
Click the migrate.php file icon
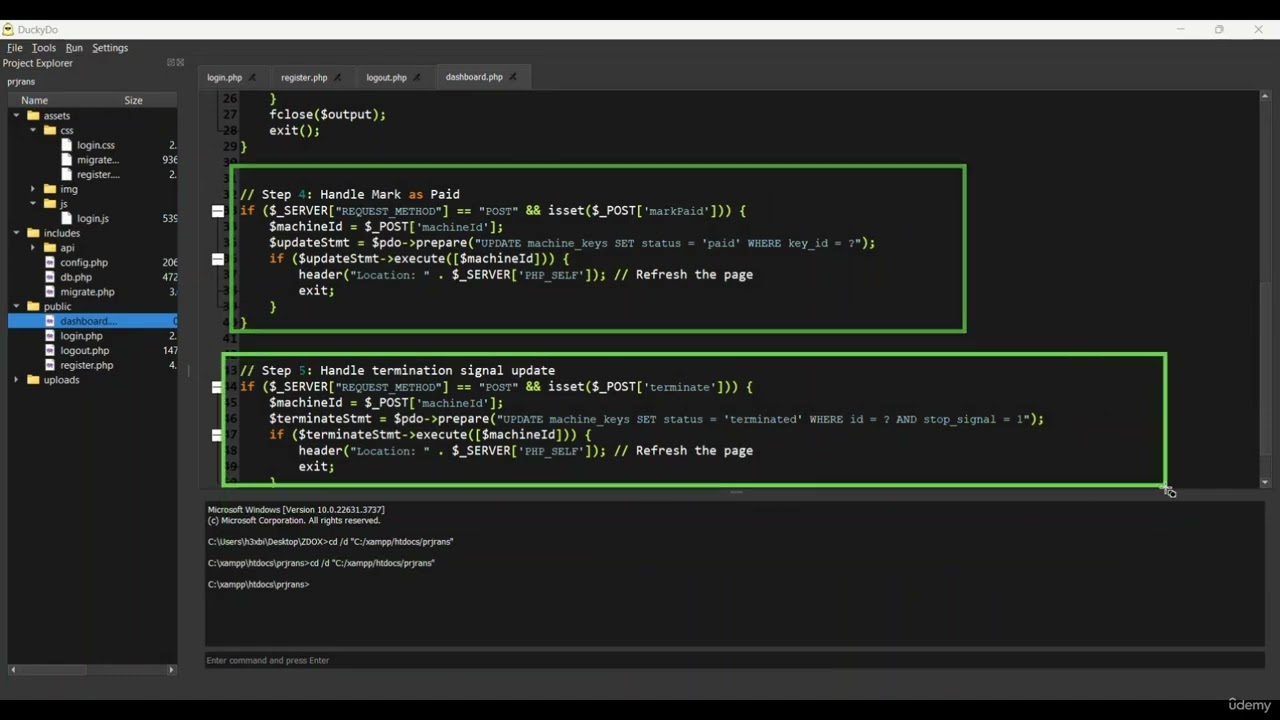click(x=51, y=292)
